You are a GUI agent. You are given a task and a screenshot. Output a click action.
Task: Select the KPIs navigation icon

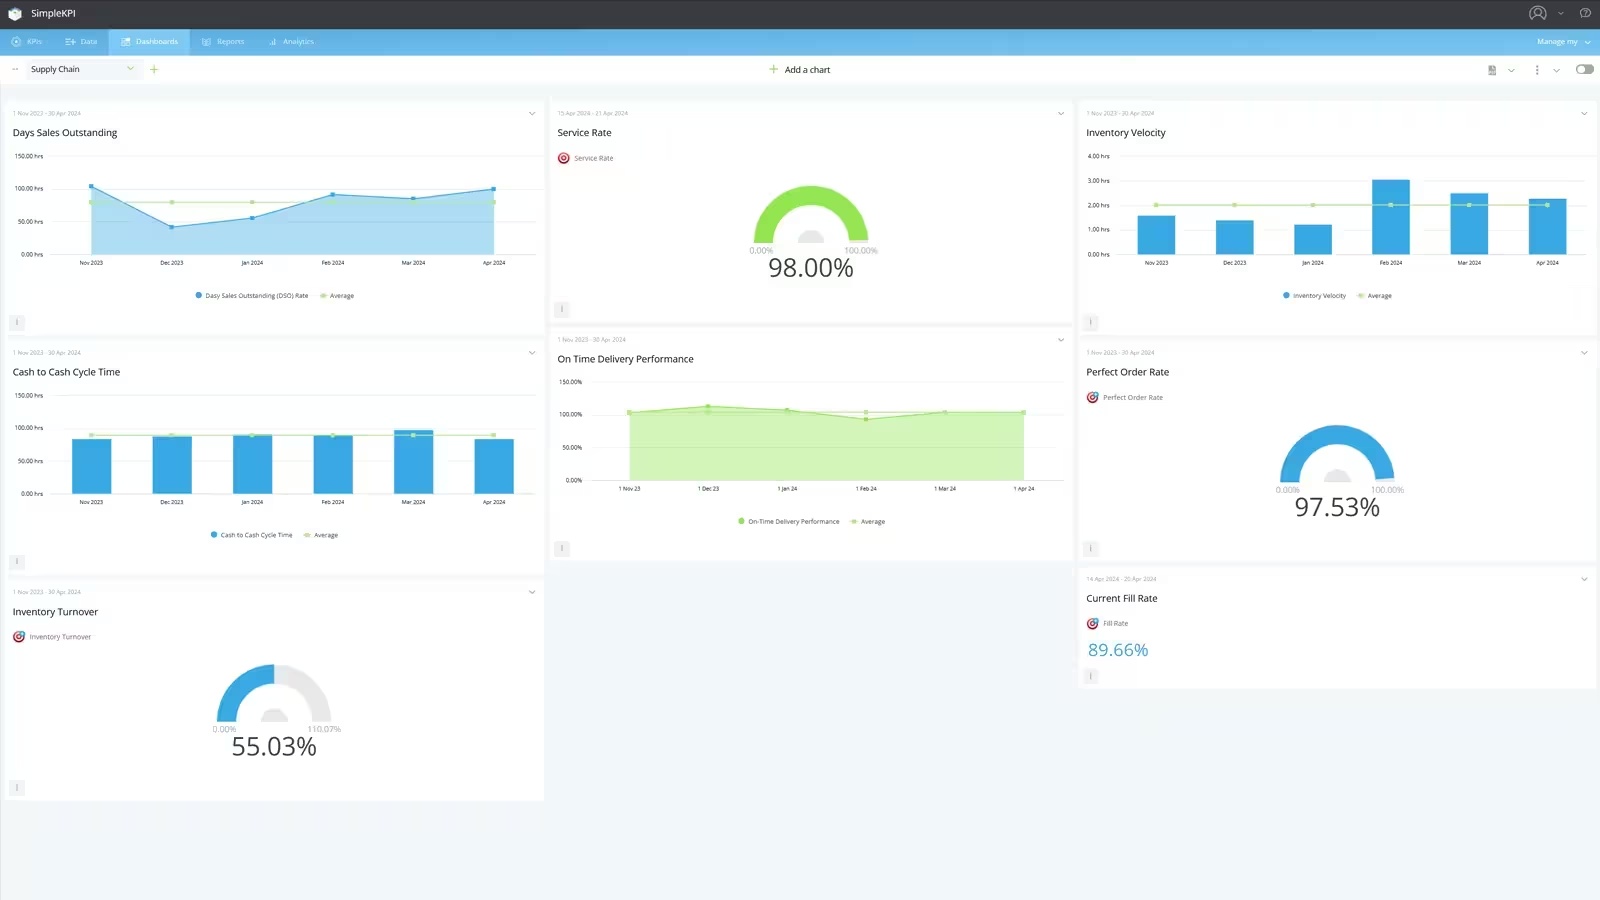click(18, 41)
